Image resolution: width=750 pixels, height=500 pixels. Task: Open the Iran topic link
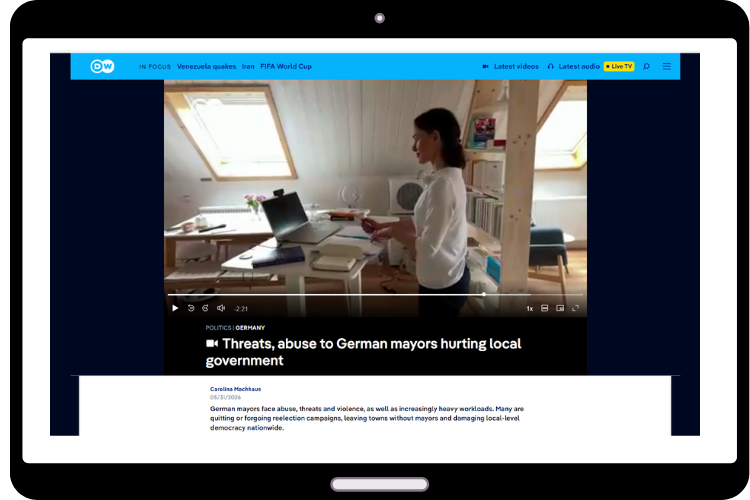[x=248, y=67]
